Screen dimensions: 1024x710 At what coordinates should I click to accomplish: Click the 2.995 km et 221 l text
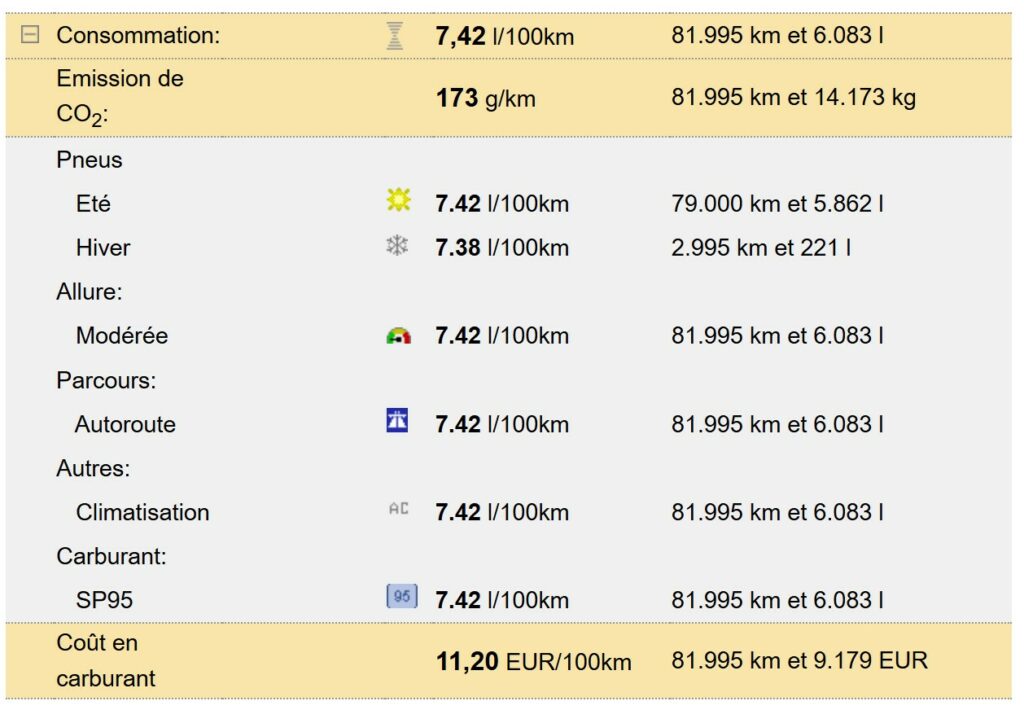tap(760, 248)
